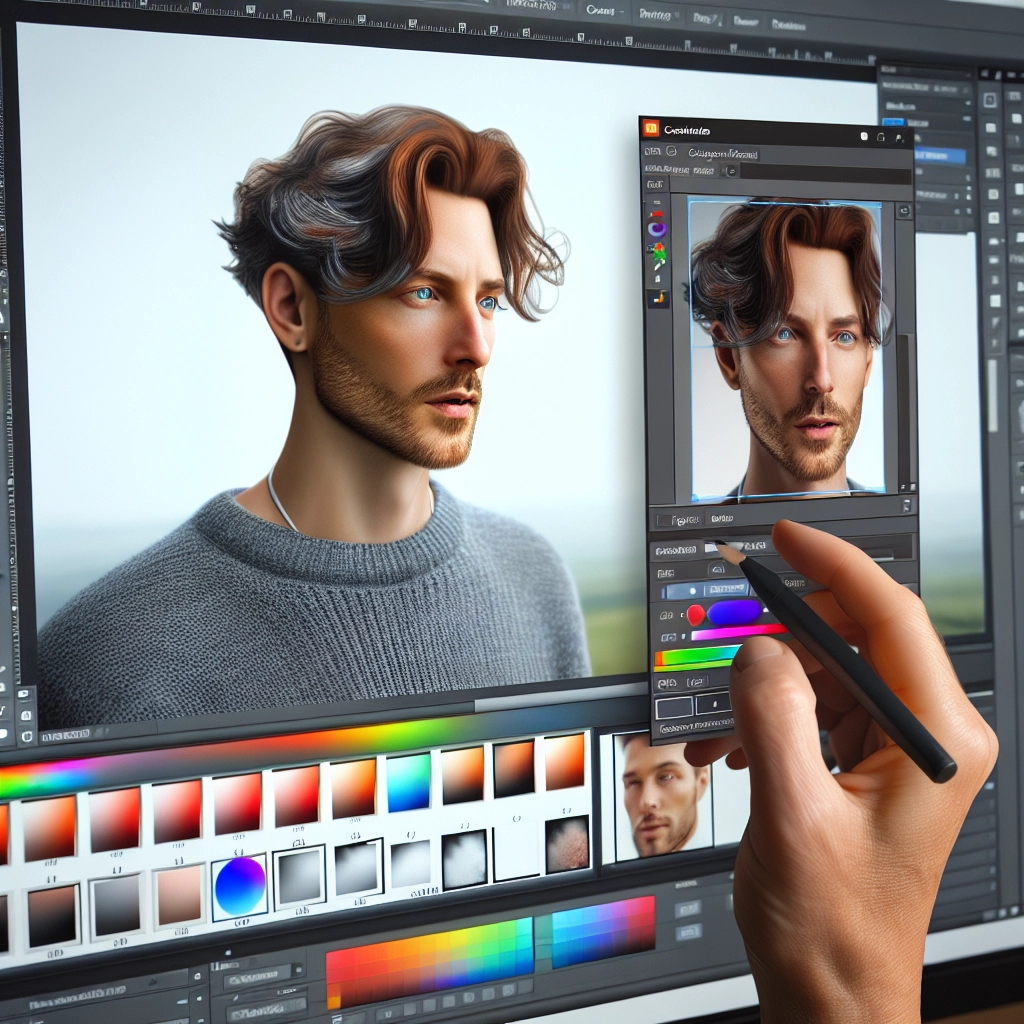Click the dialog's large portrait preview
This screenshot has height=1024, width=1024.
click(786, 349)
